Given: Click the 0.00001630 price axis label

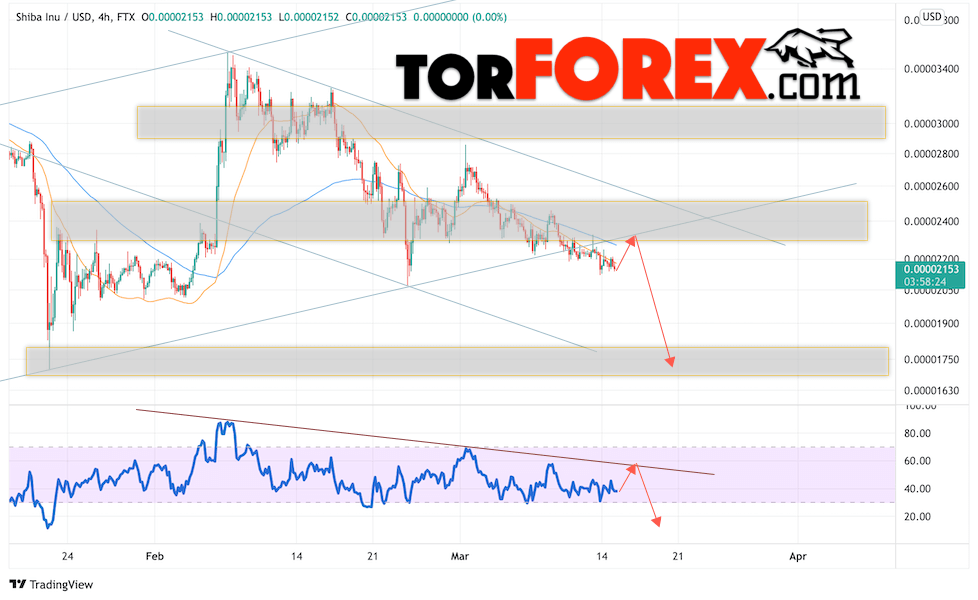Looking at the screenshot, I should [x=931, y=391].
